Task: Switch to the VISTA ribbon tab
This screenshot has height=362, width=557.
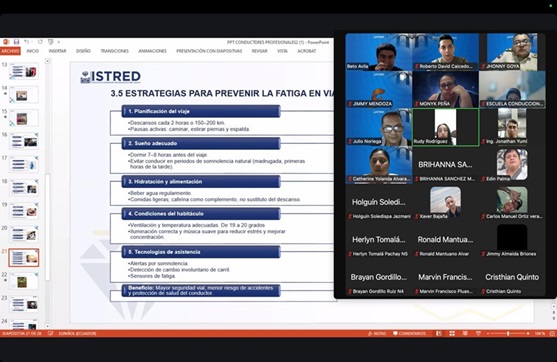Action: [282, 51]
